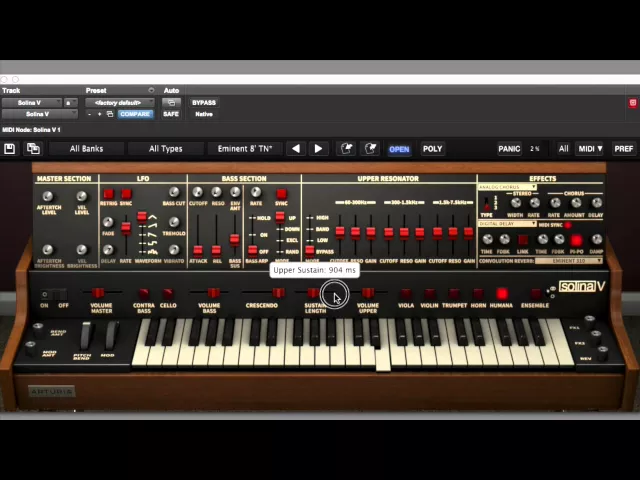Toggle the Cello voice switch
Image resolution: width=640 pixels, height=480 pixels.
(168, 293)
